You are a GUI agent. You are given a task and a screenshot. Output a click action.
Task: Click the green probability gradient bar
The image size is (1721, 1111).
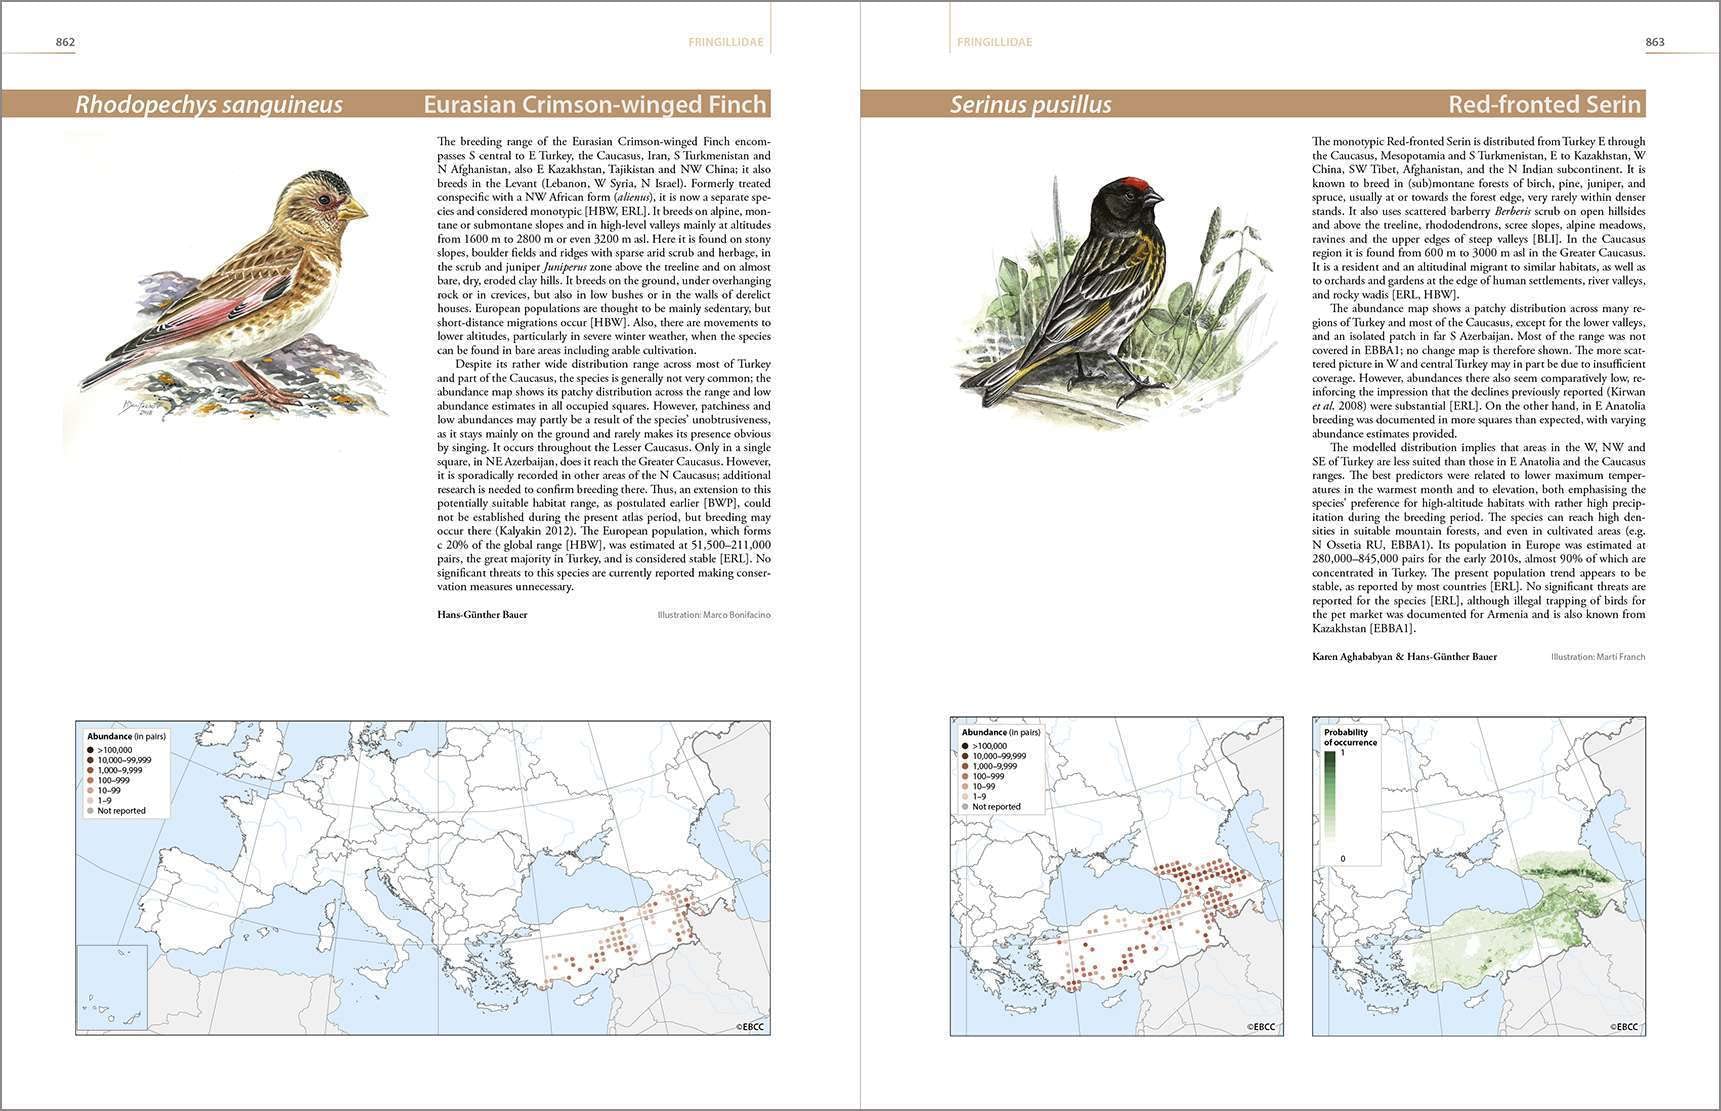(1329, 794)
